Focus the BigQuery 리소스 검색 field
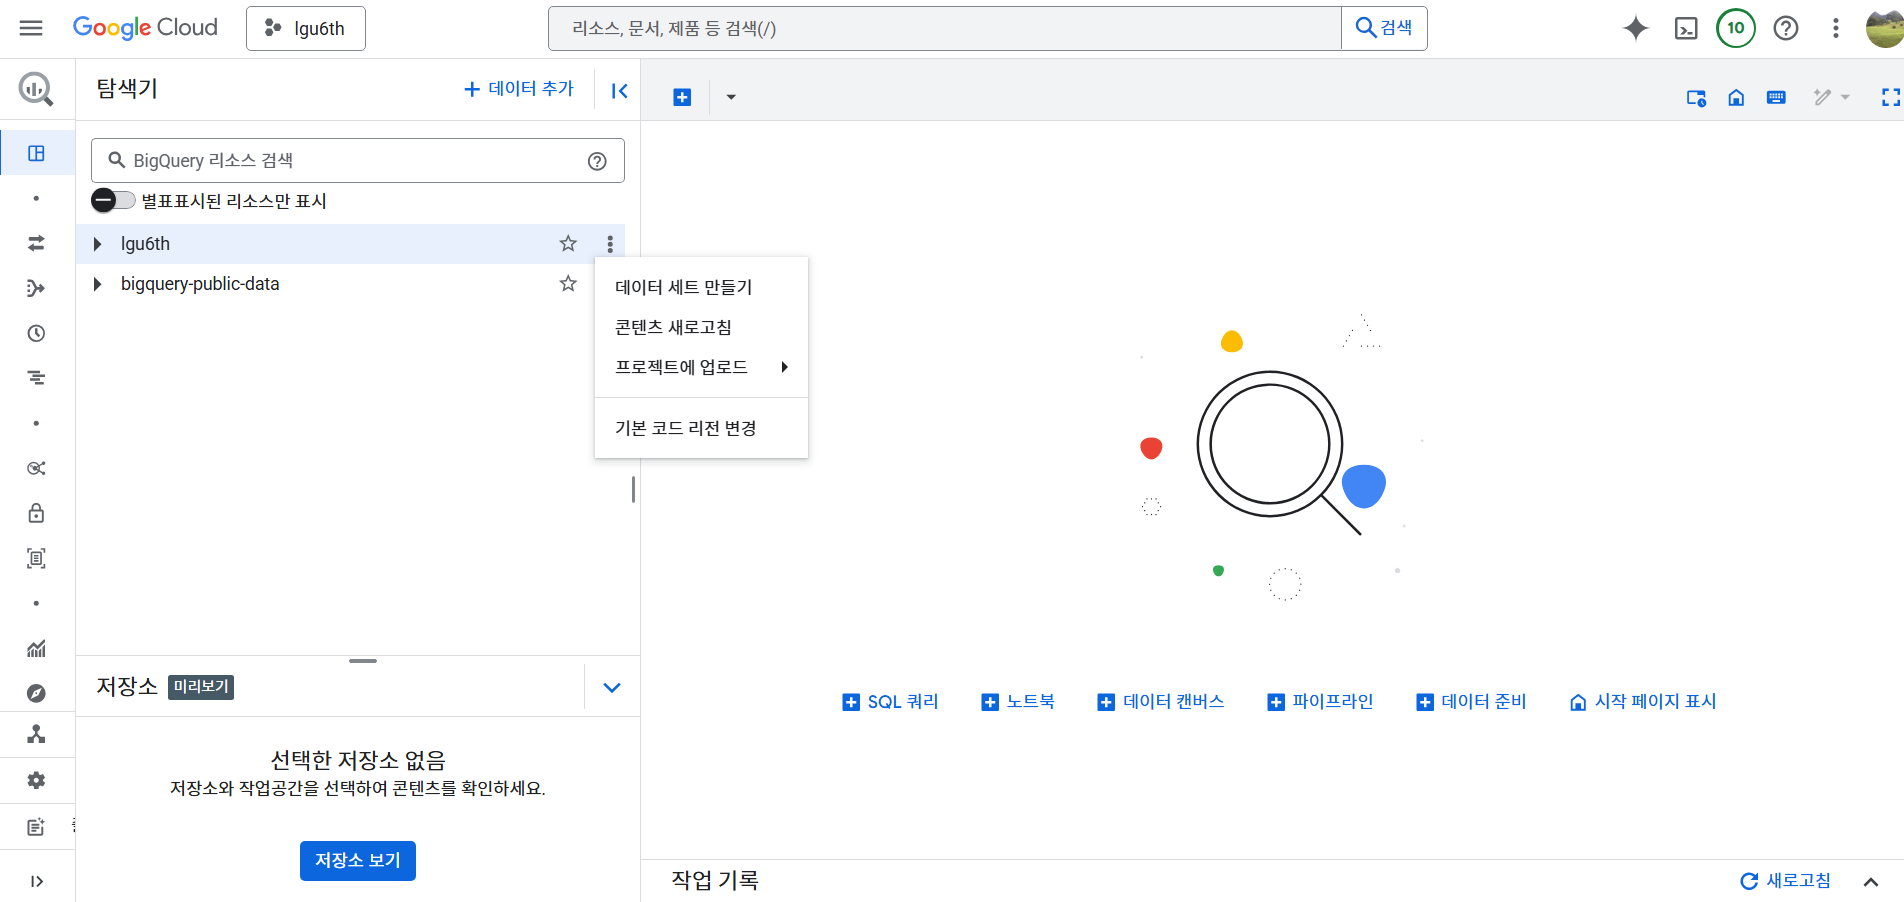The image size is (1904, 902). click(x=358, y=160)
